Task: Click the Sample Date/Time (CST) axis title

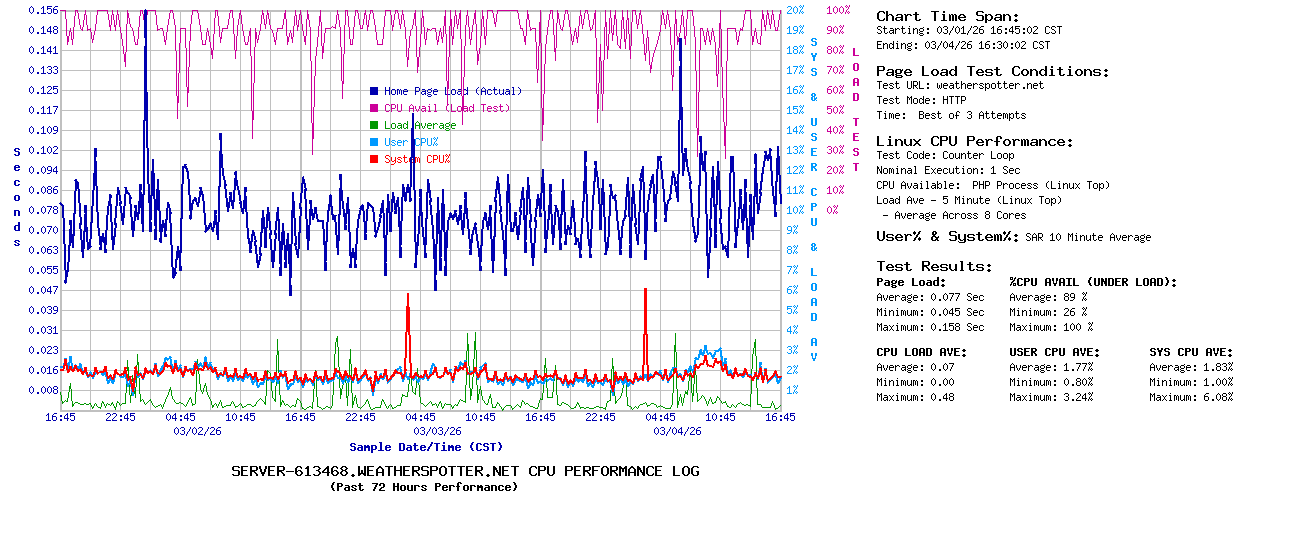Action: (x=425, y=447)
